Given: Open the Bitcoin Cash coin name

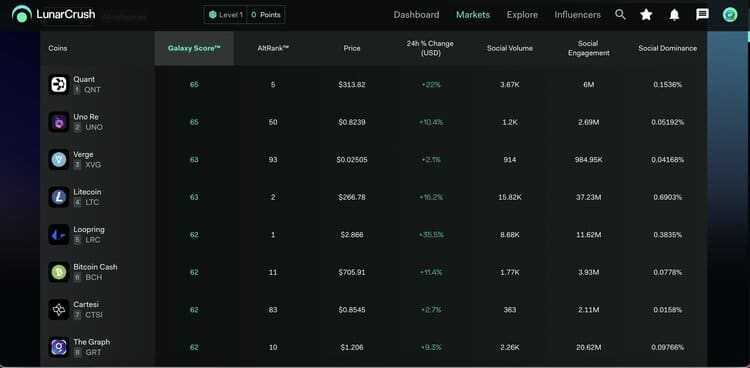Looking at the screenshot, I should point(95,267).
